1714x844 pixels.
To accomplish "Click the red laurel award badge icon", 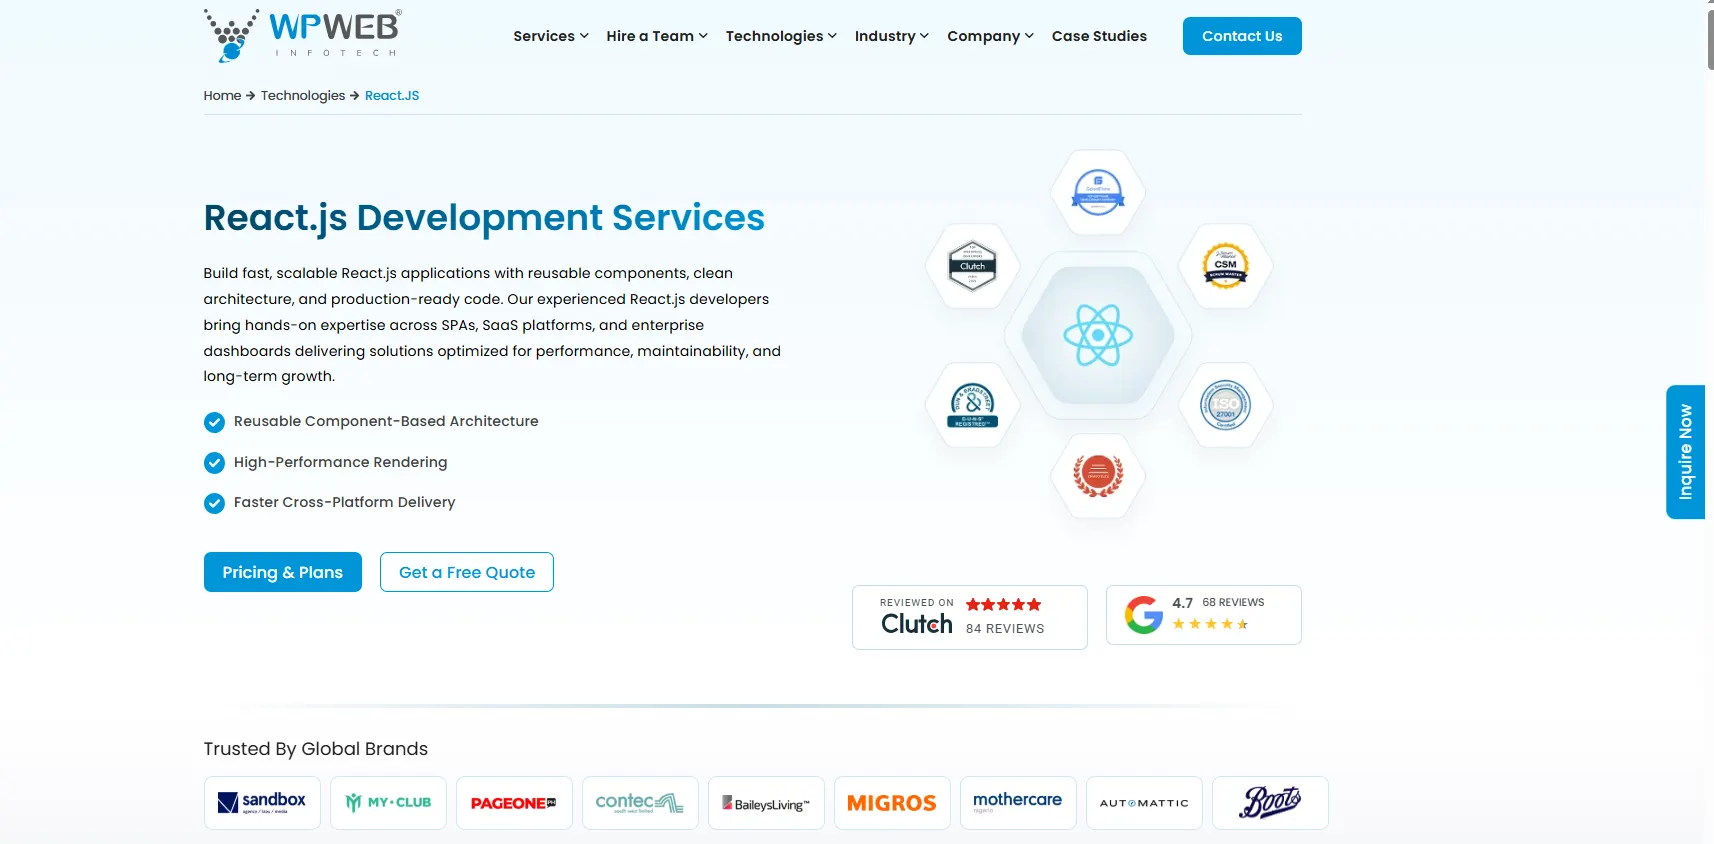I will (x=1098, y=475).
